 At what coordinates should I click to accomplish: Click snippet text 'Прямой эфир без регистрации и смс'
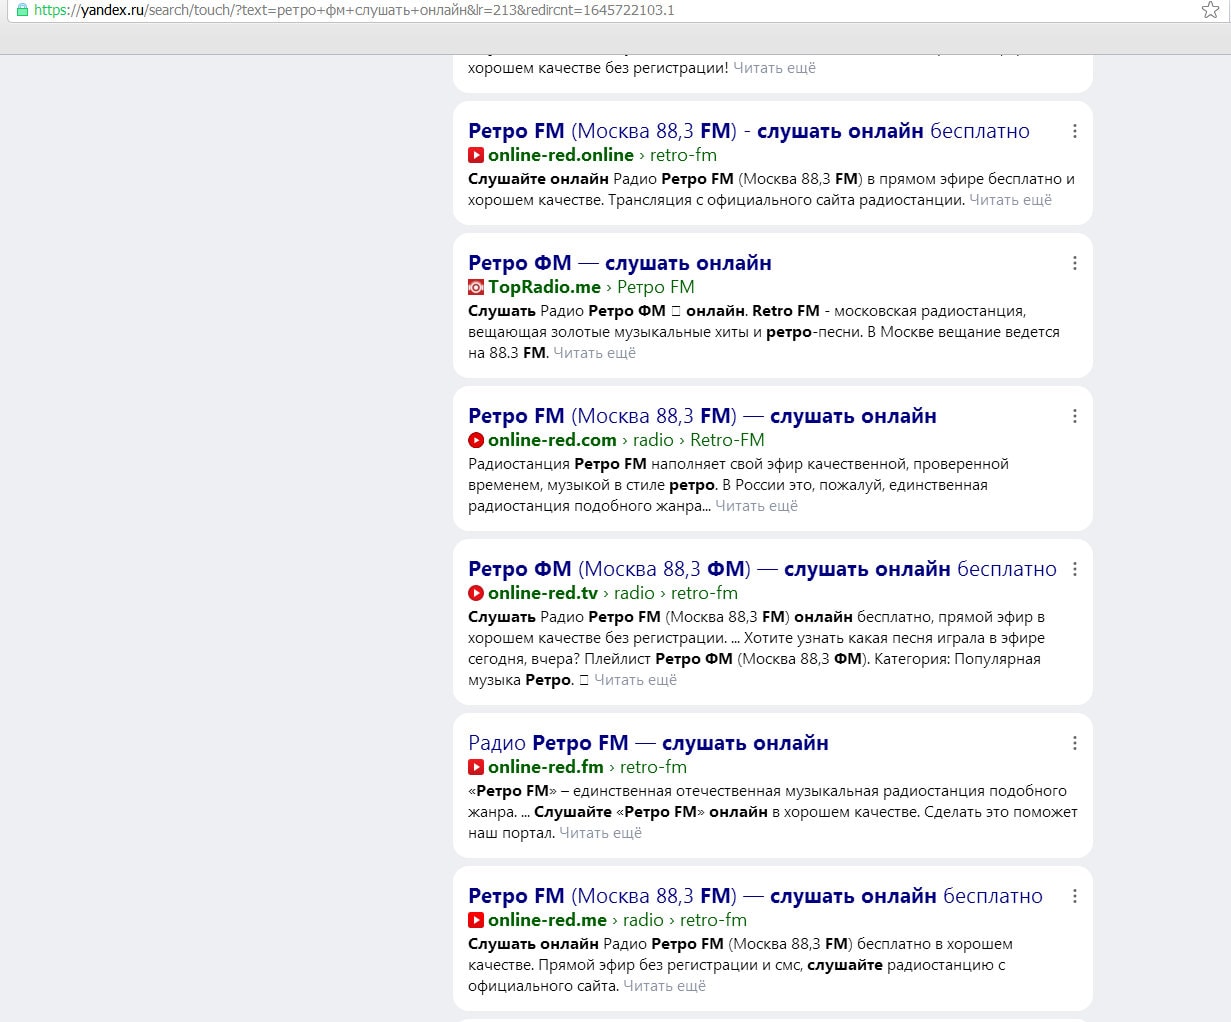(x=670, y=965)
